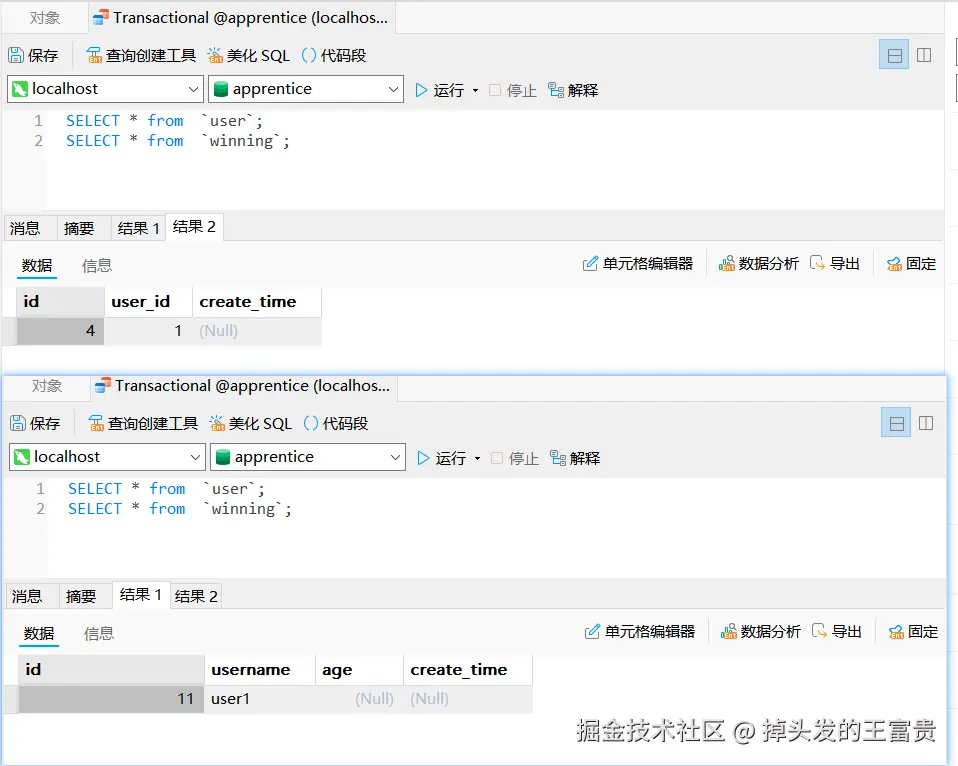Click SQL editor line with `winning` in upper window

pos(177,141)
